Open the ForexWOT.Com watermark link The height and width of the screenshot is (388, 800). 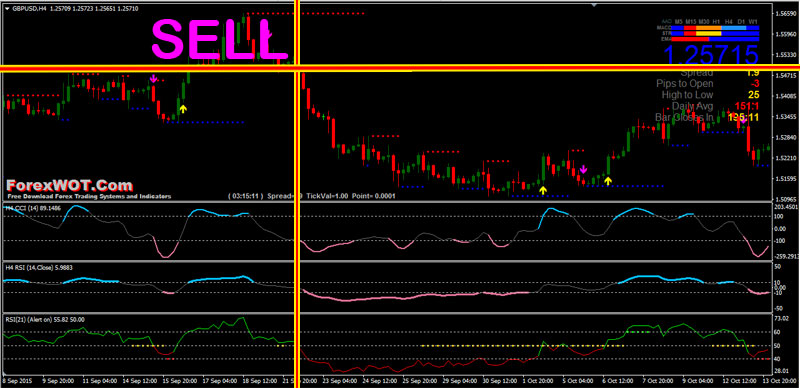pos(69,185)
